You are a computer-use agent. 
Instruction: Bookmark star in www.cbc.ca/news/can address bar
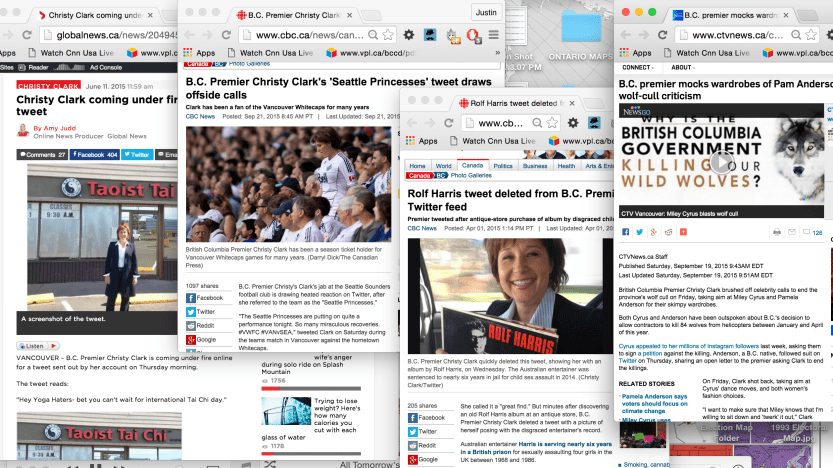click(x=388, y=35)
